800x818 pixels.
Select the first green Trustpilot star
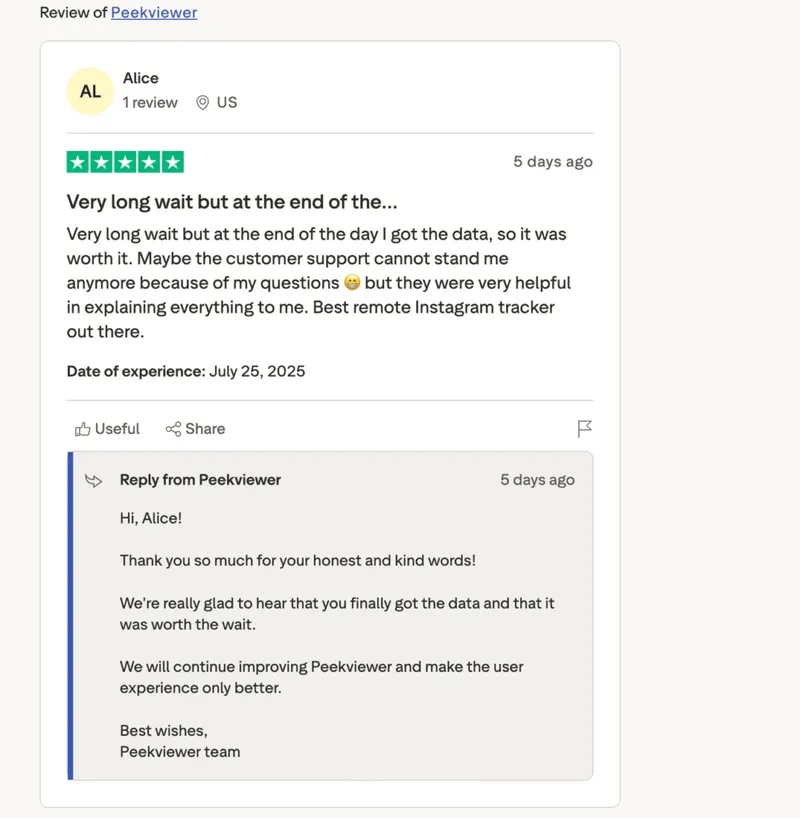(x=78, y=160)
